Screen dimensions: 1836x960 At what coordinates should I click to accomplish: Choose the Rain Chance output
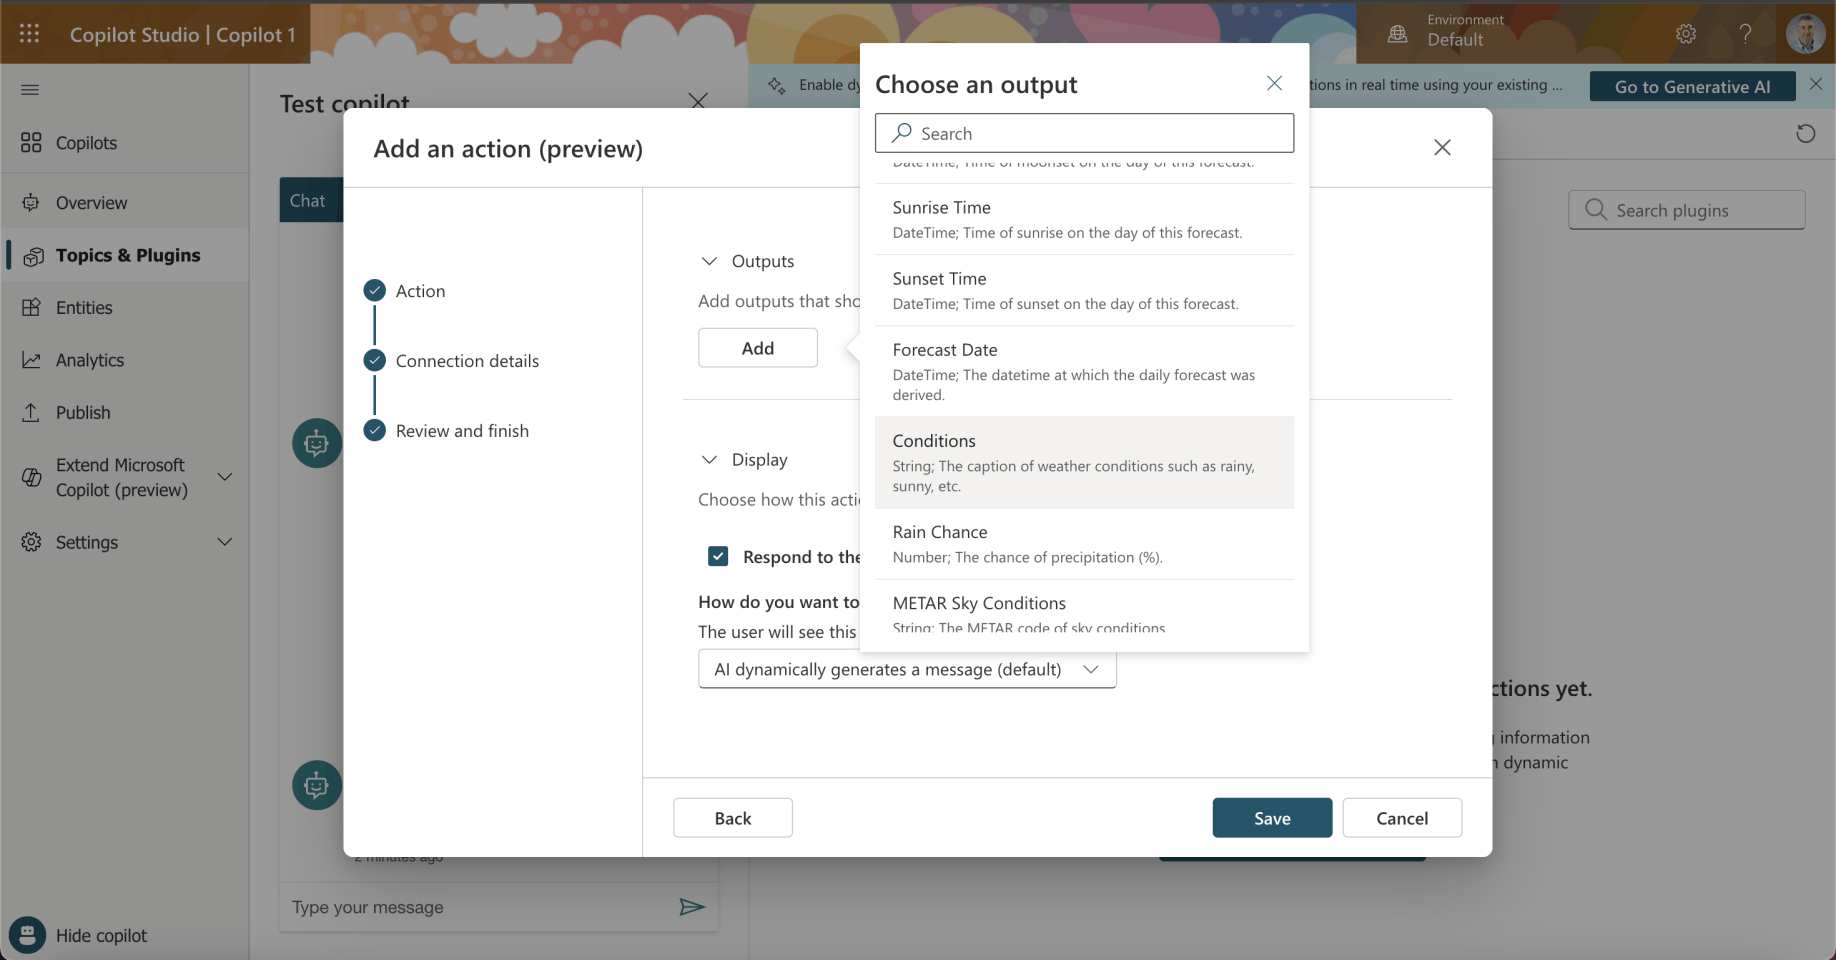point(1084,543)
